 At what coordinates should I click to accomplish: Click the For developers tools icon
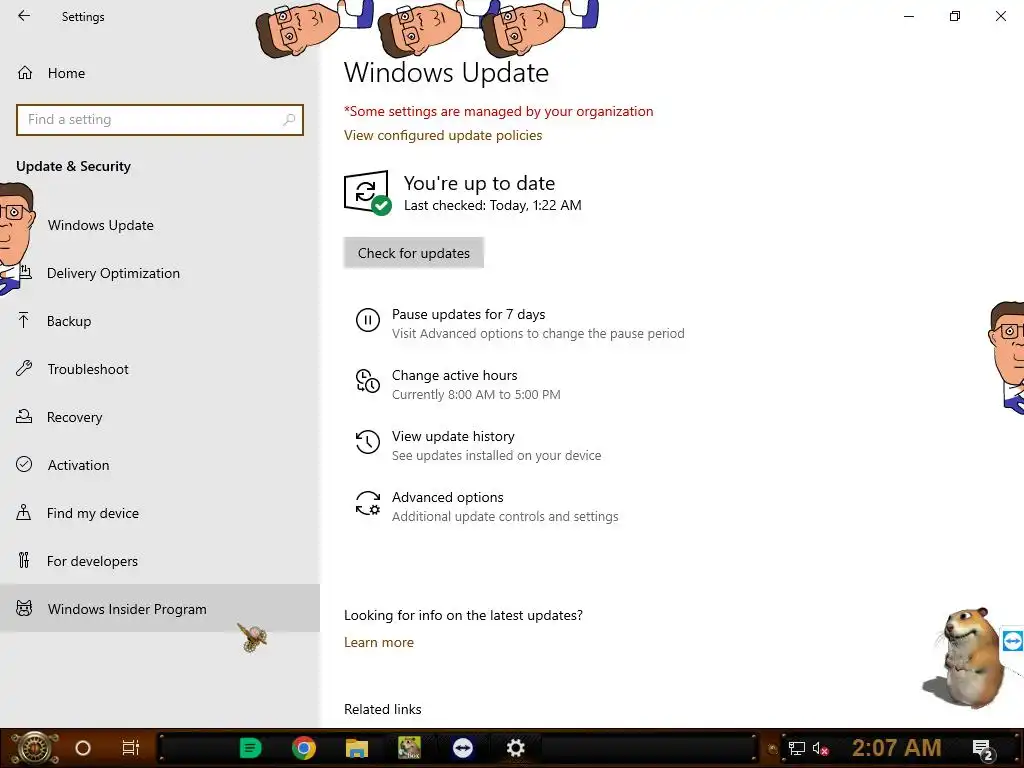coord(24,560)
